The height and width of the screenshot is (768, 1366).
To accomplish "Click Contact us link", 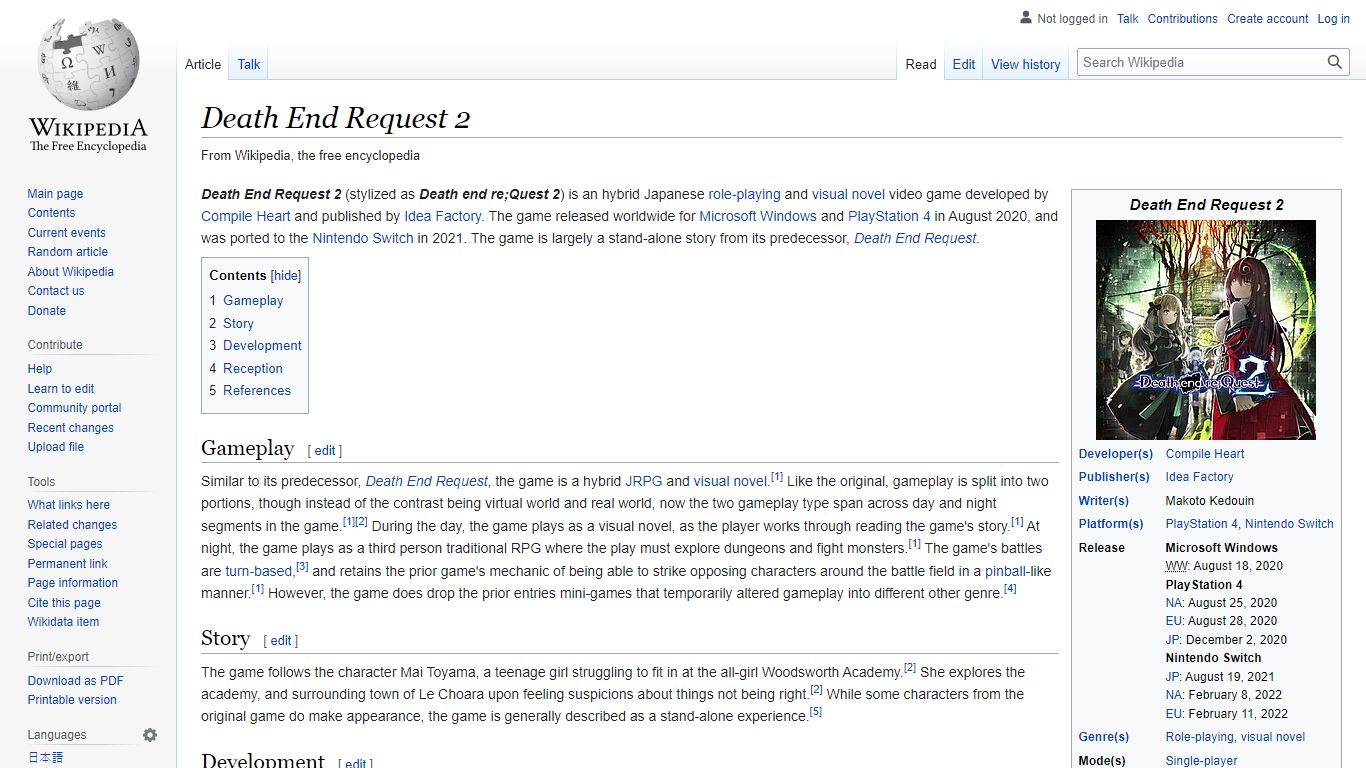I will pyautogui.click(x=56, y=291).
